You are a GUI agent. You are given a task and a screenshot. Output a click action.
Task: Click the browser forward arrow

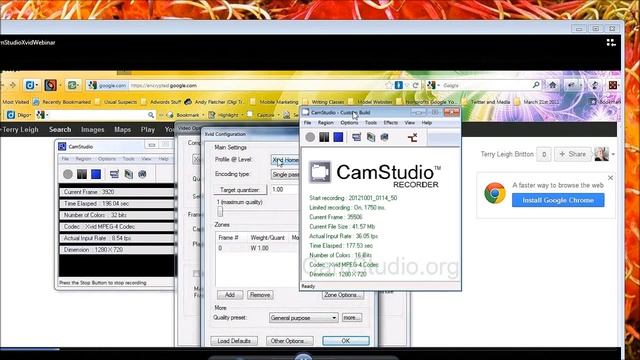(x=13, y=85)
